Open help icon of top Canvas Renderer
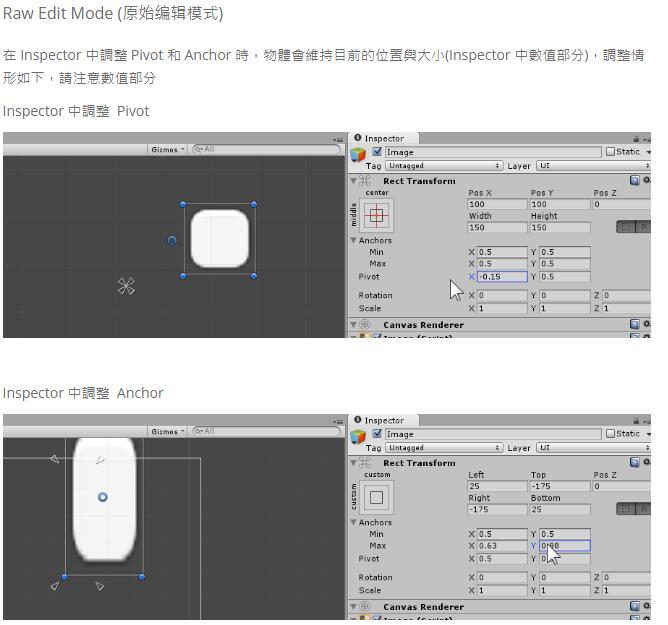668x625 pixels. coord(634,324)
